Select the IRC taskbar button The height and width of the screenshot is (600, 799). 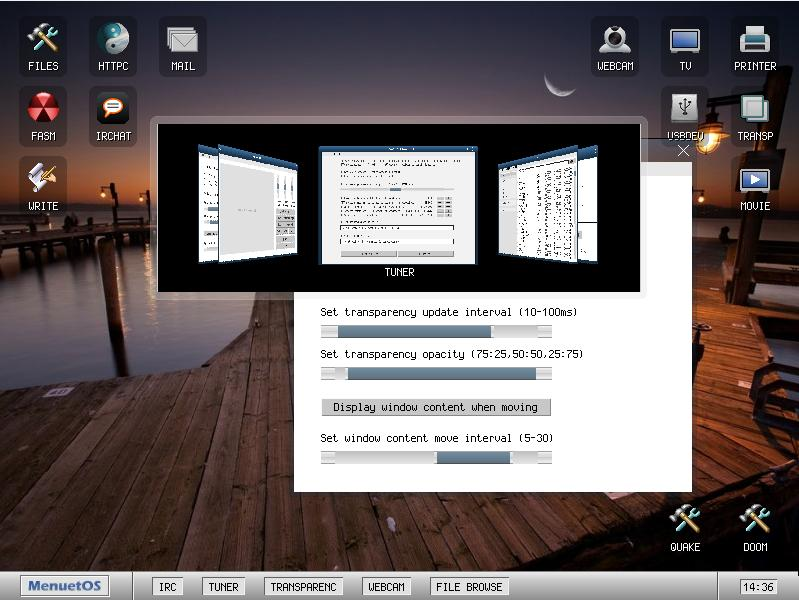(x=168, y=587)
